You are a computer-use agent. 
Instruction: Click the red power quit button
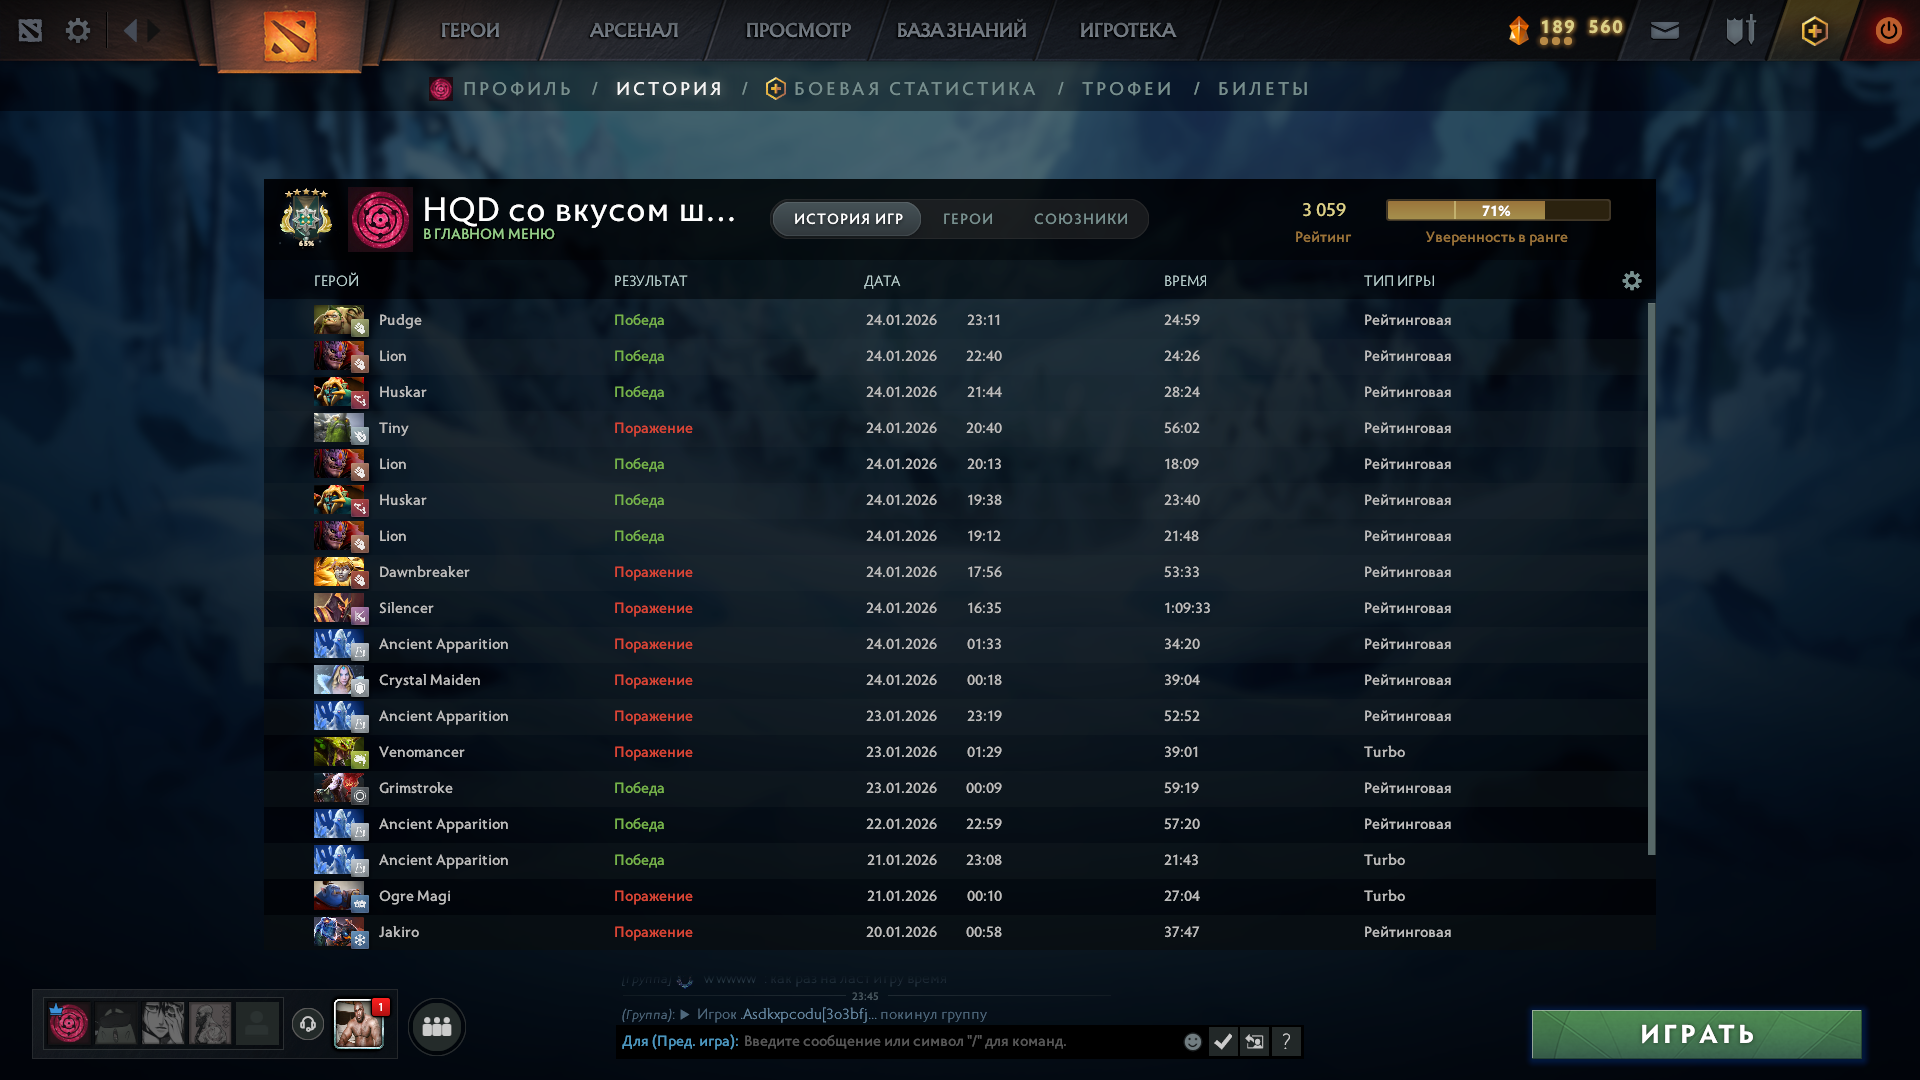click(1888, 30)
